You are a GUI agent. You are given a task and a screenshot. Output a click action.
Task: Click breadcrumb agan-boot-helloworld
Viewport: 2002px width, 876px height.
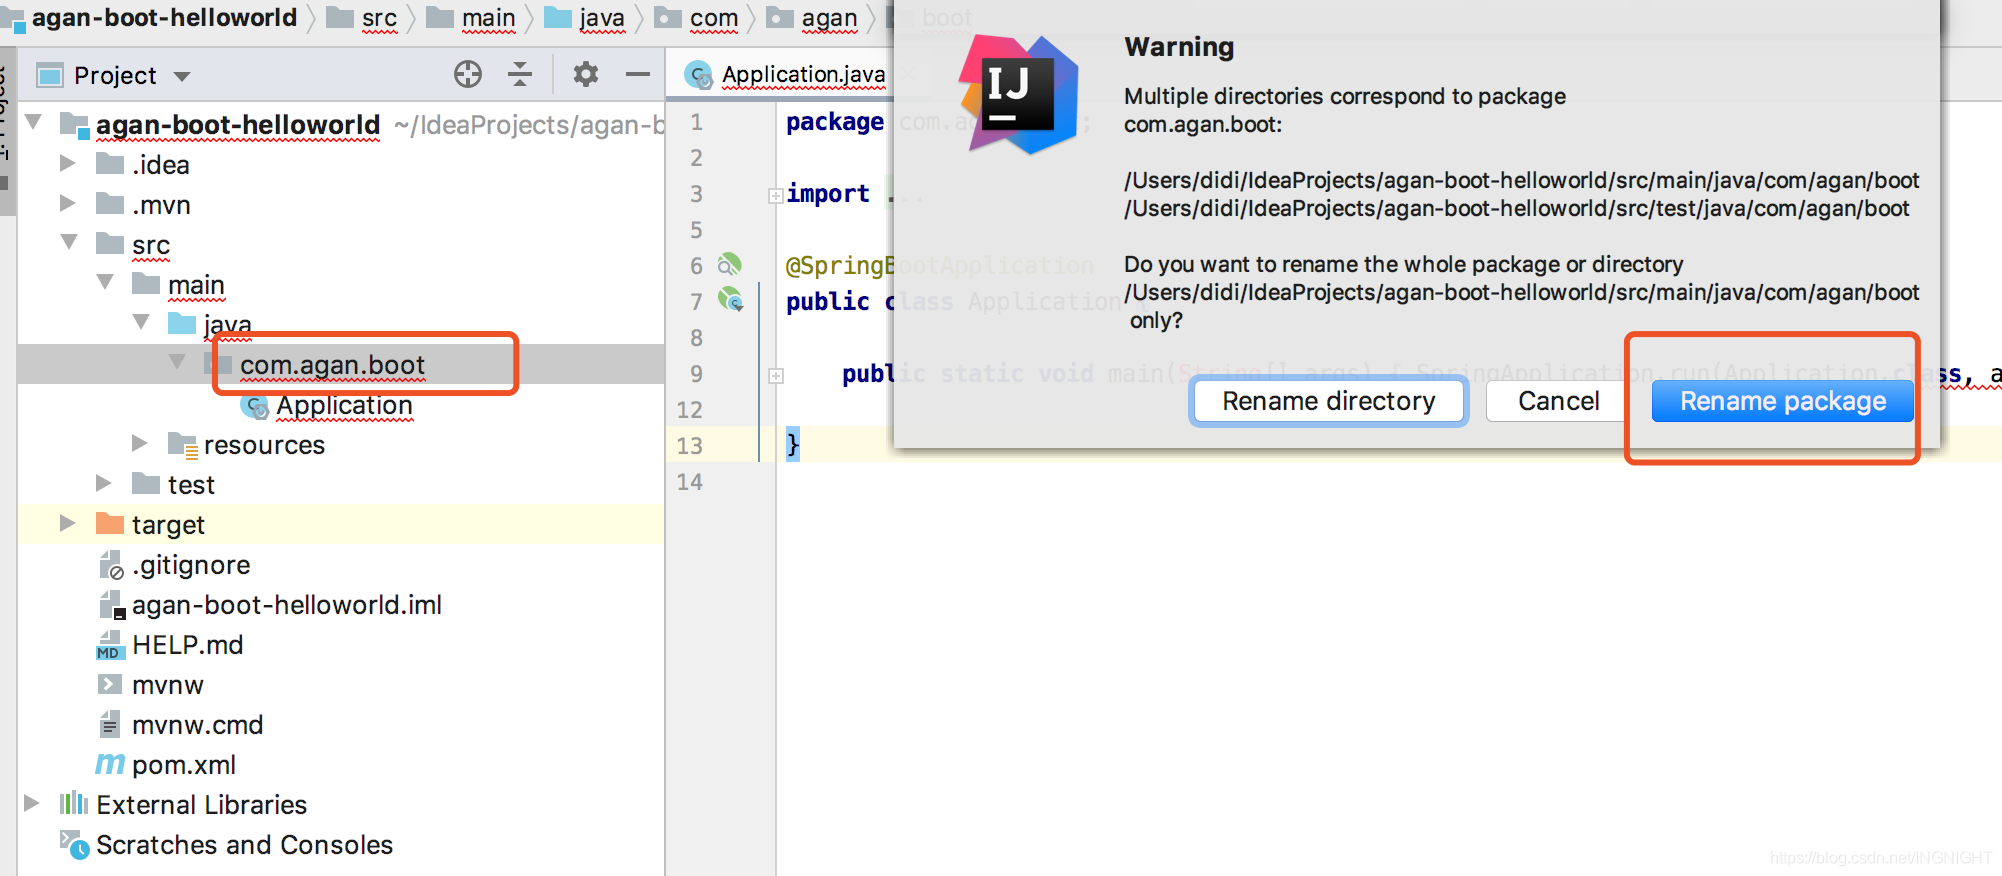165,18
